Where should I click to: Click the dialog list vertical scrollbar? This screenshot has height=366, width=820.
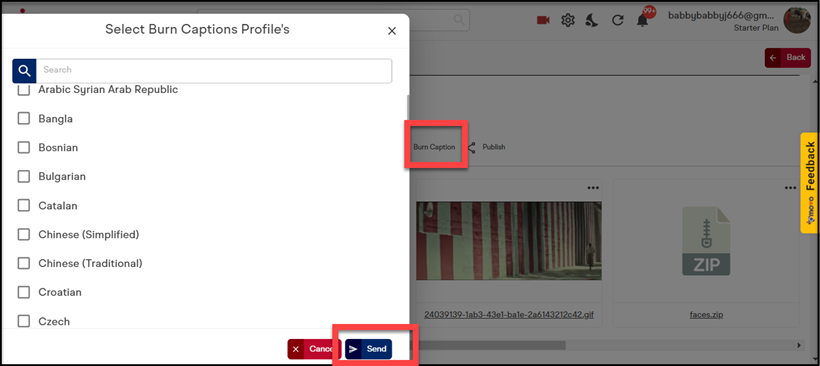(x=407, y=107)
